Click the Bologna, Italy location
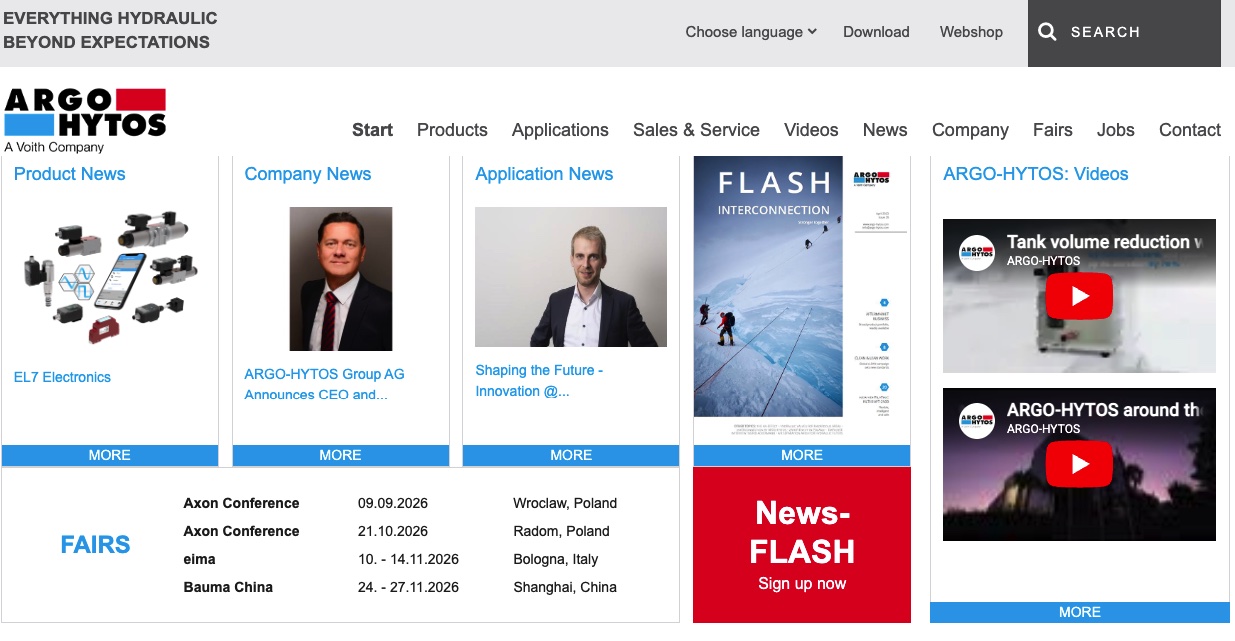 [556, 559]
